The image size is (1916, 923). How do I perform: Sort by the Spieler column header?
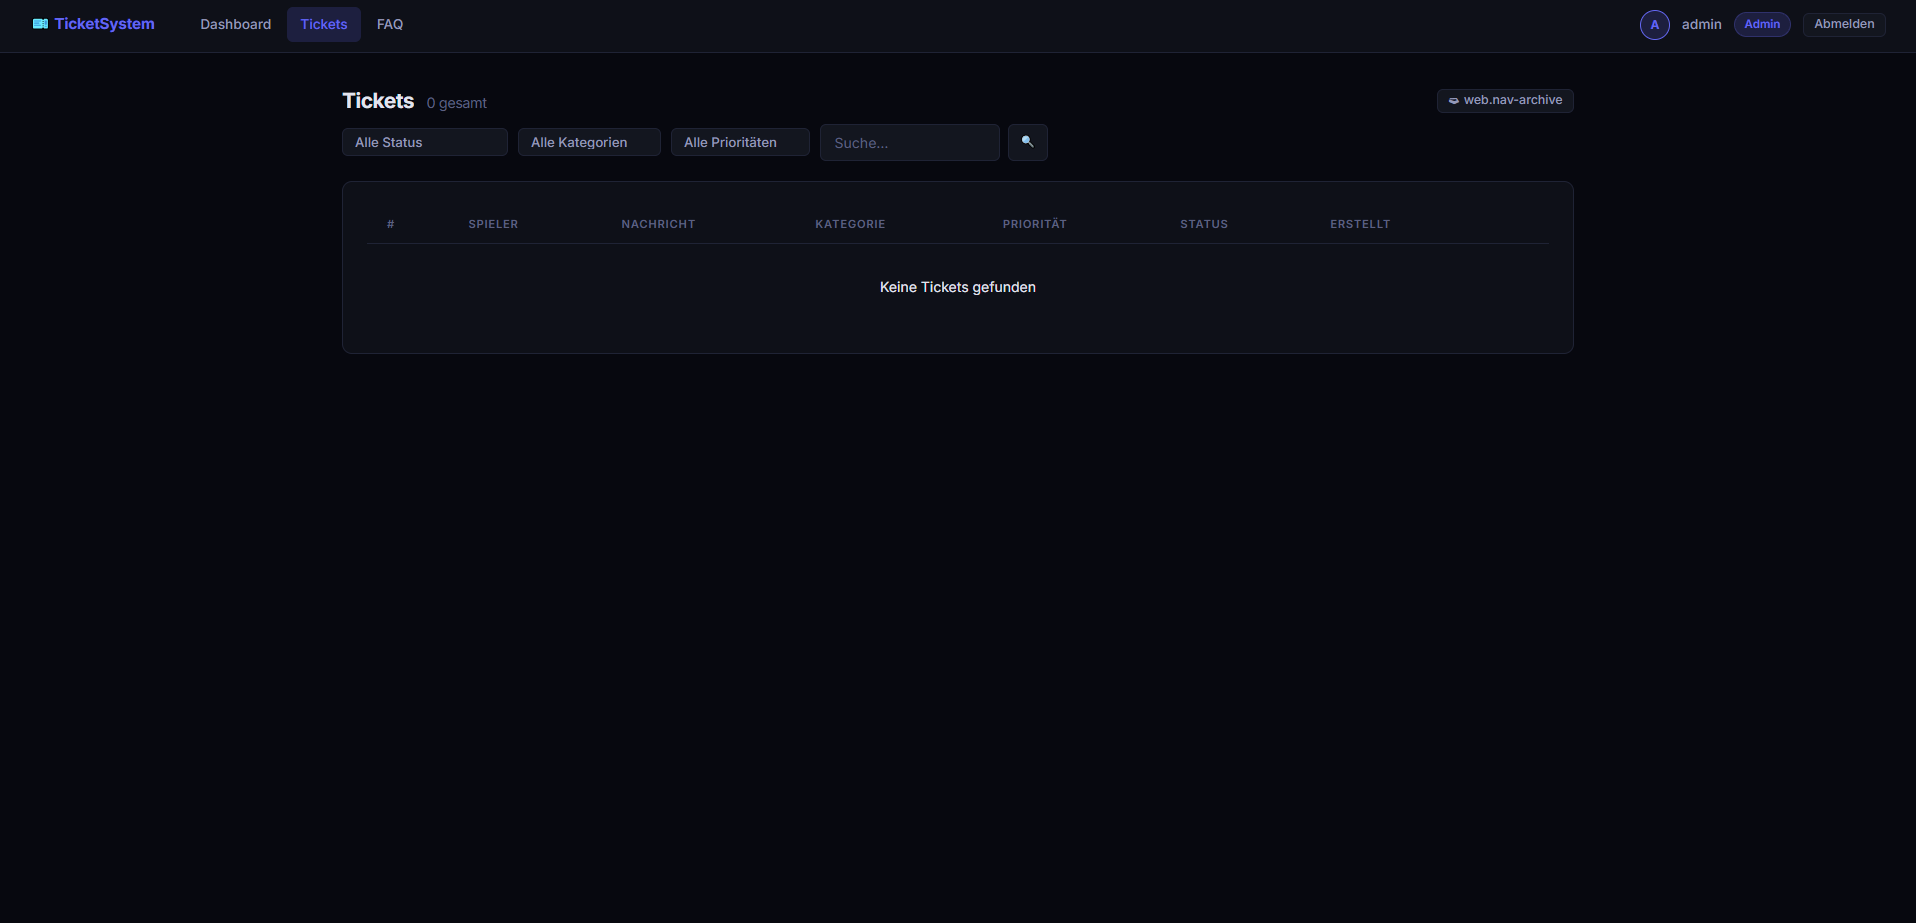pos(493,224)
